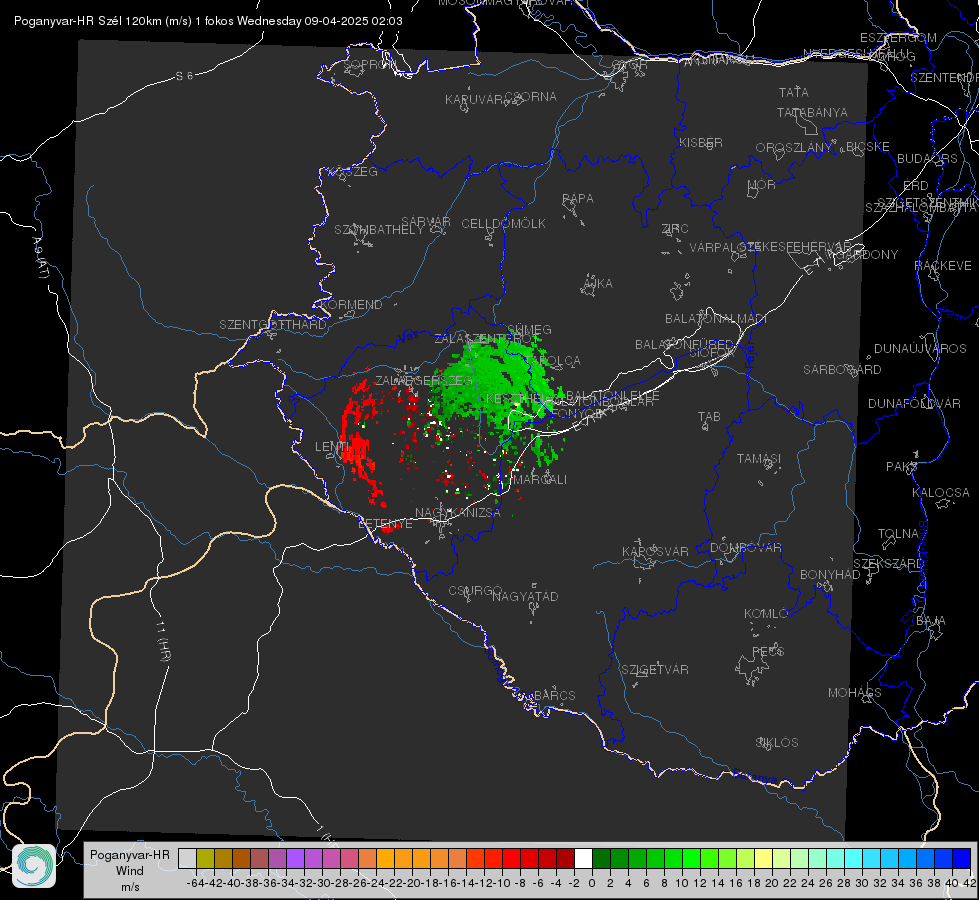The width and height of the screenshot is (979, 900).
Task: Select the light gray swatch starting the legend
Action: (187, 858)
